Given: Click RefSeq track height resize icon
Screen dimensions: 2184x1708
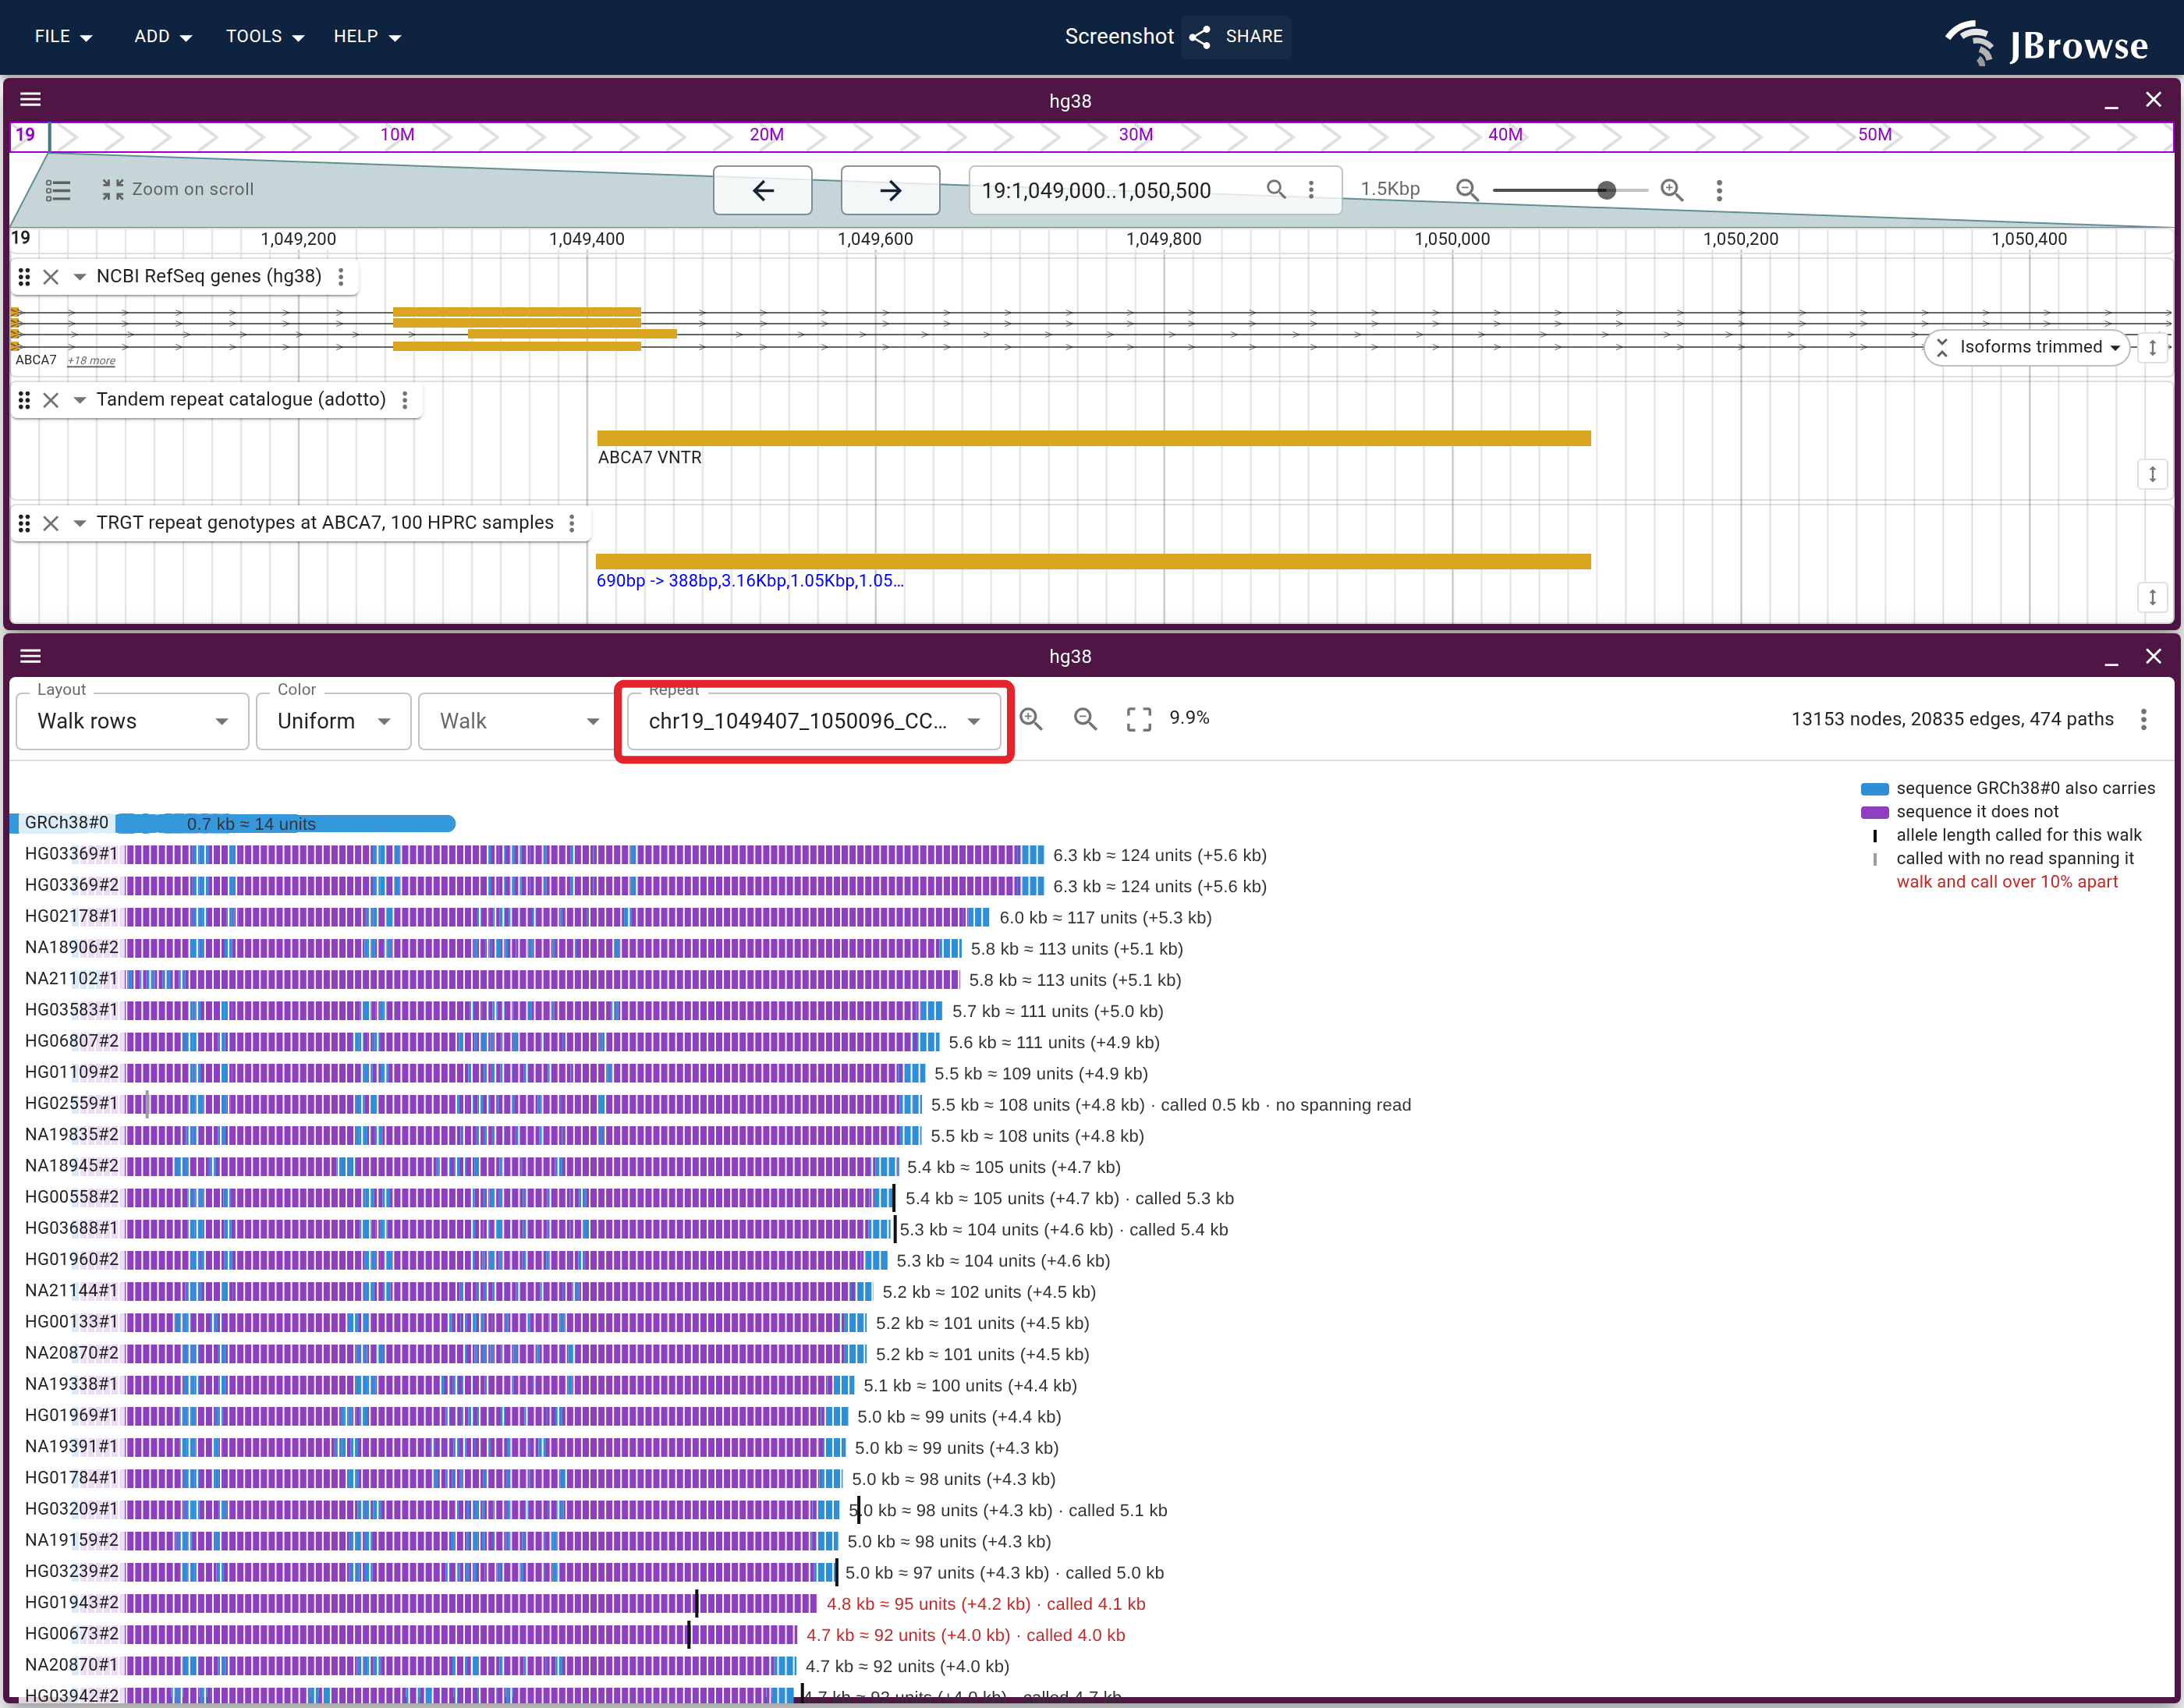Looking at the screenshot, I should pyautogui.click(x=2152, y=347).
